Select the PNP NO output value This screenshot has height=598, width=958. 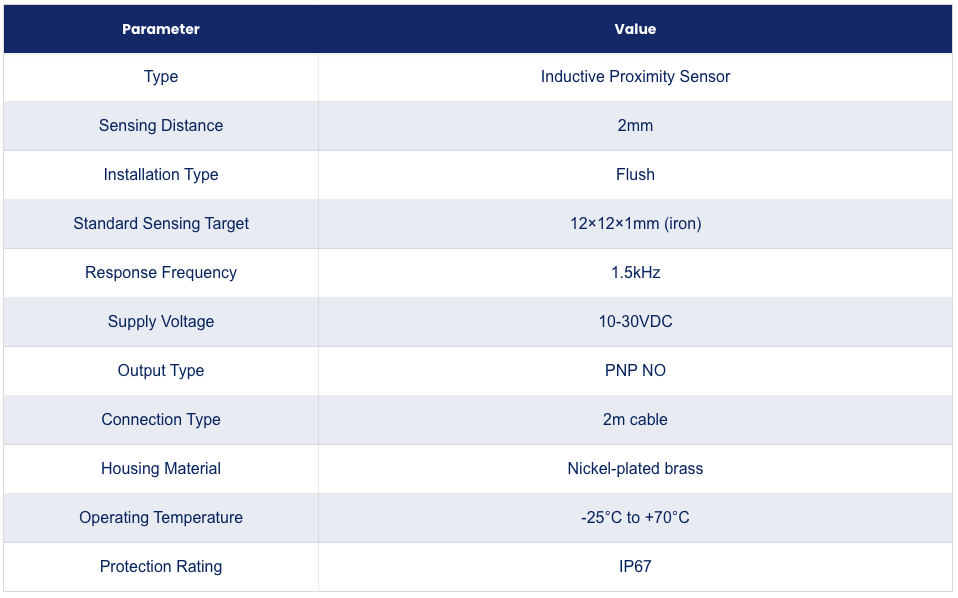point(635,370)
